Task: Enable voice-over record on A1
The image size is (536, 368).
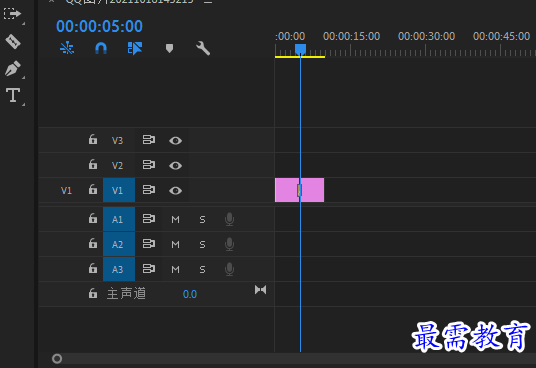Action: [229, 219]
